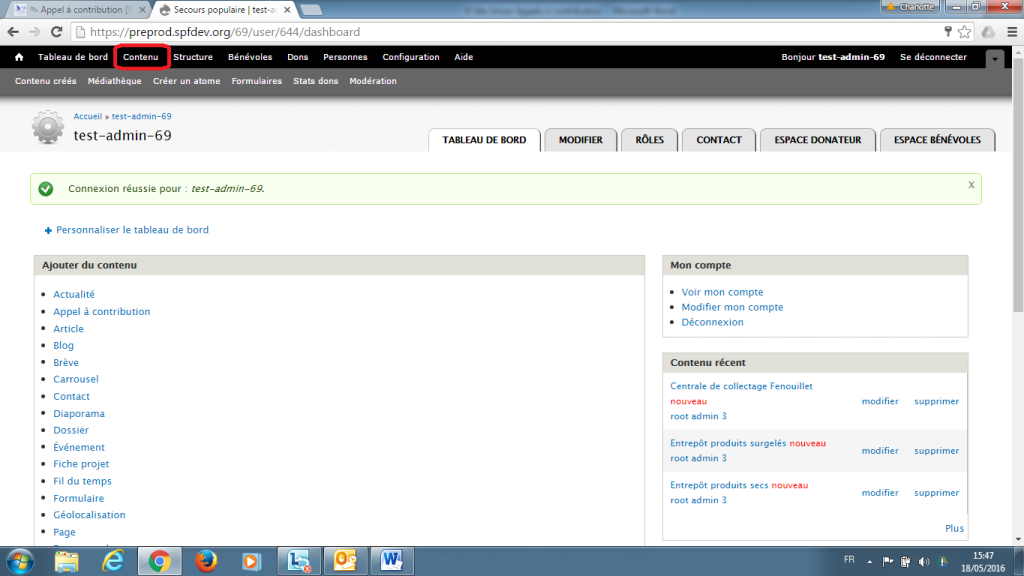
Task: Click the Appel à contribution link
Action: 101,312
